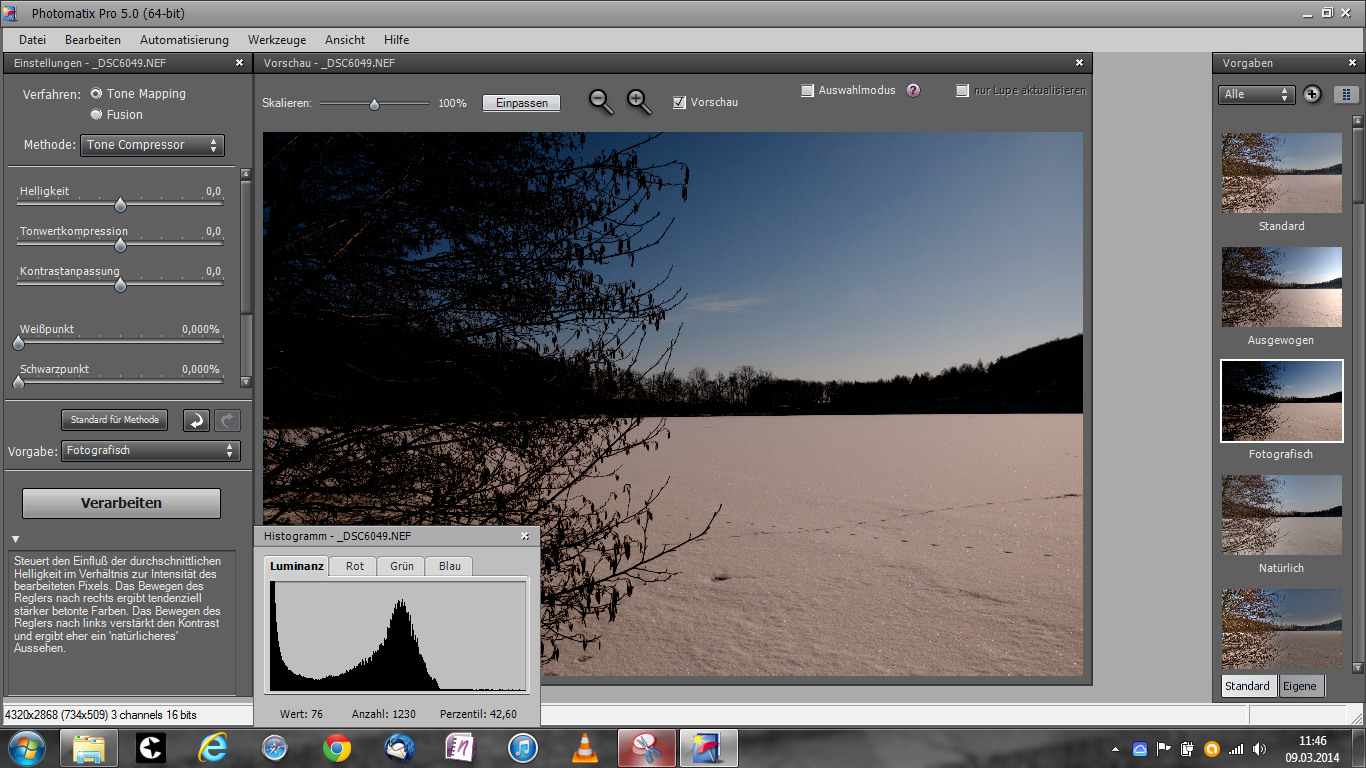
Task: Switch to the Rot histogram tab
Action: click(x=354, y=566)
